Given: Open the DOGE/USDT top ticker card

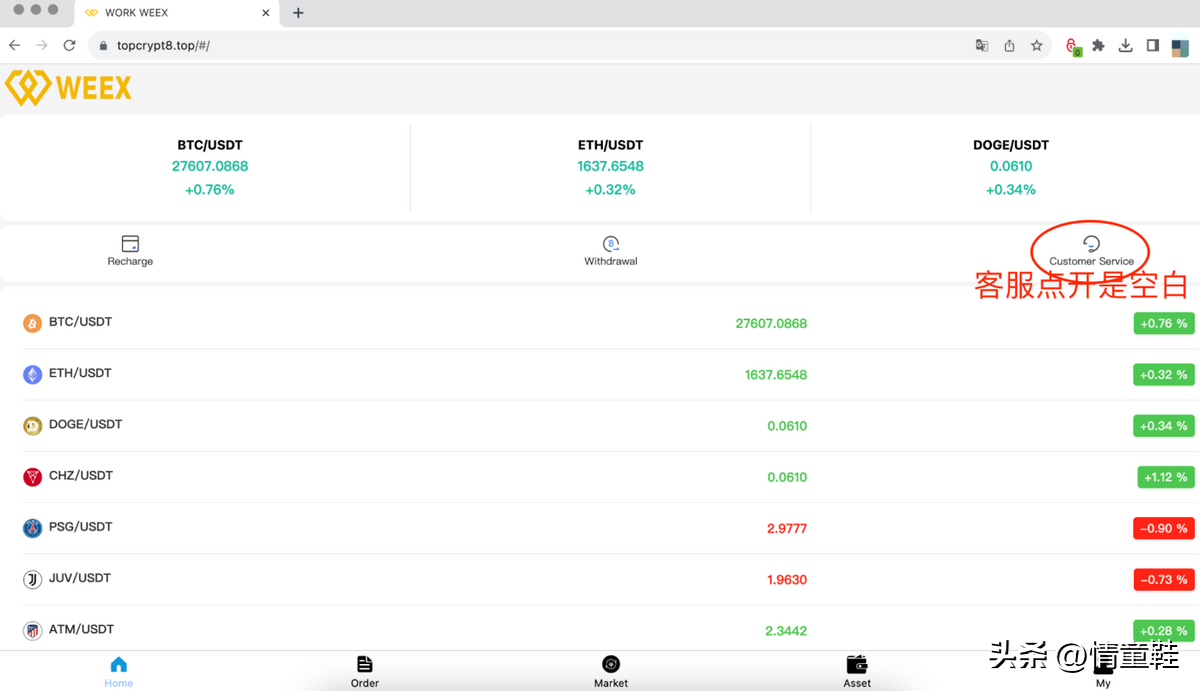Looking at the screenshot, I should point(1011,167).
